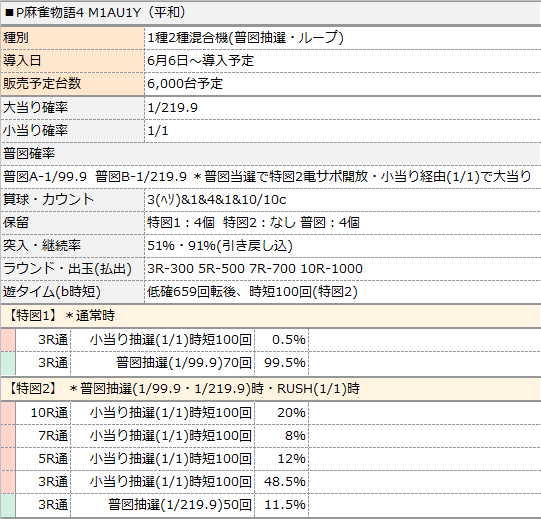Click the '1/219.9' jackpot probability value
Viewport: 541px width, 519px height.
coord(173,108)
